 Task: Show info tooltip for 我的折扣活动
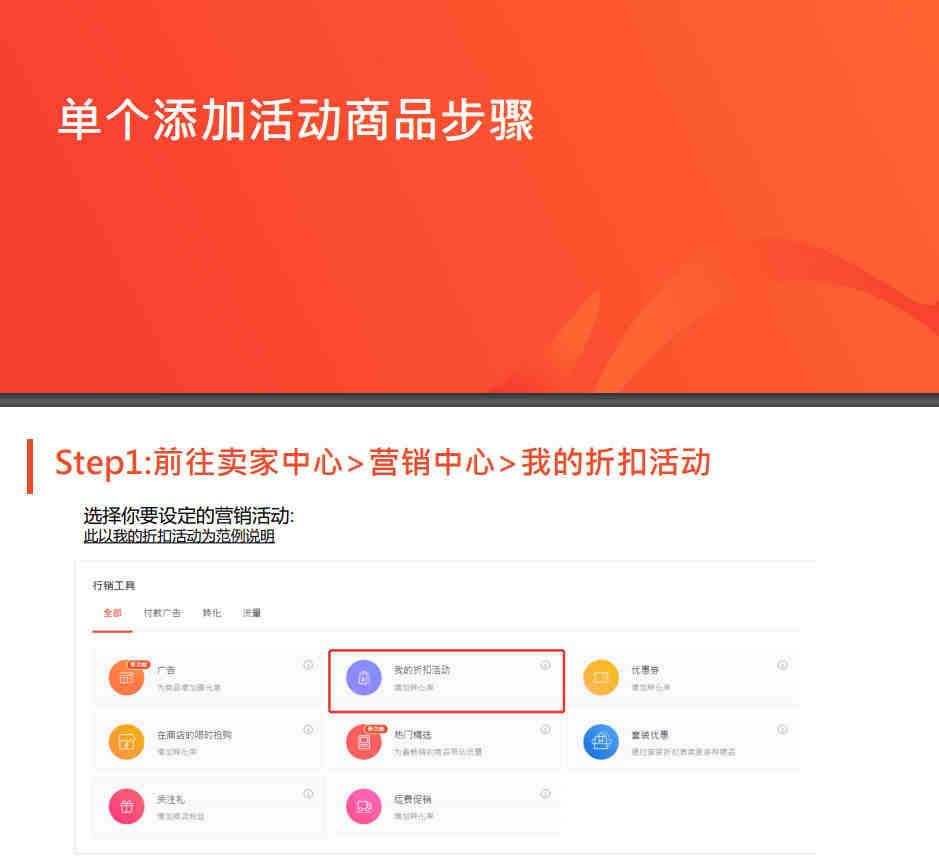pyautogui.click(x=545, y=665)
